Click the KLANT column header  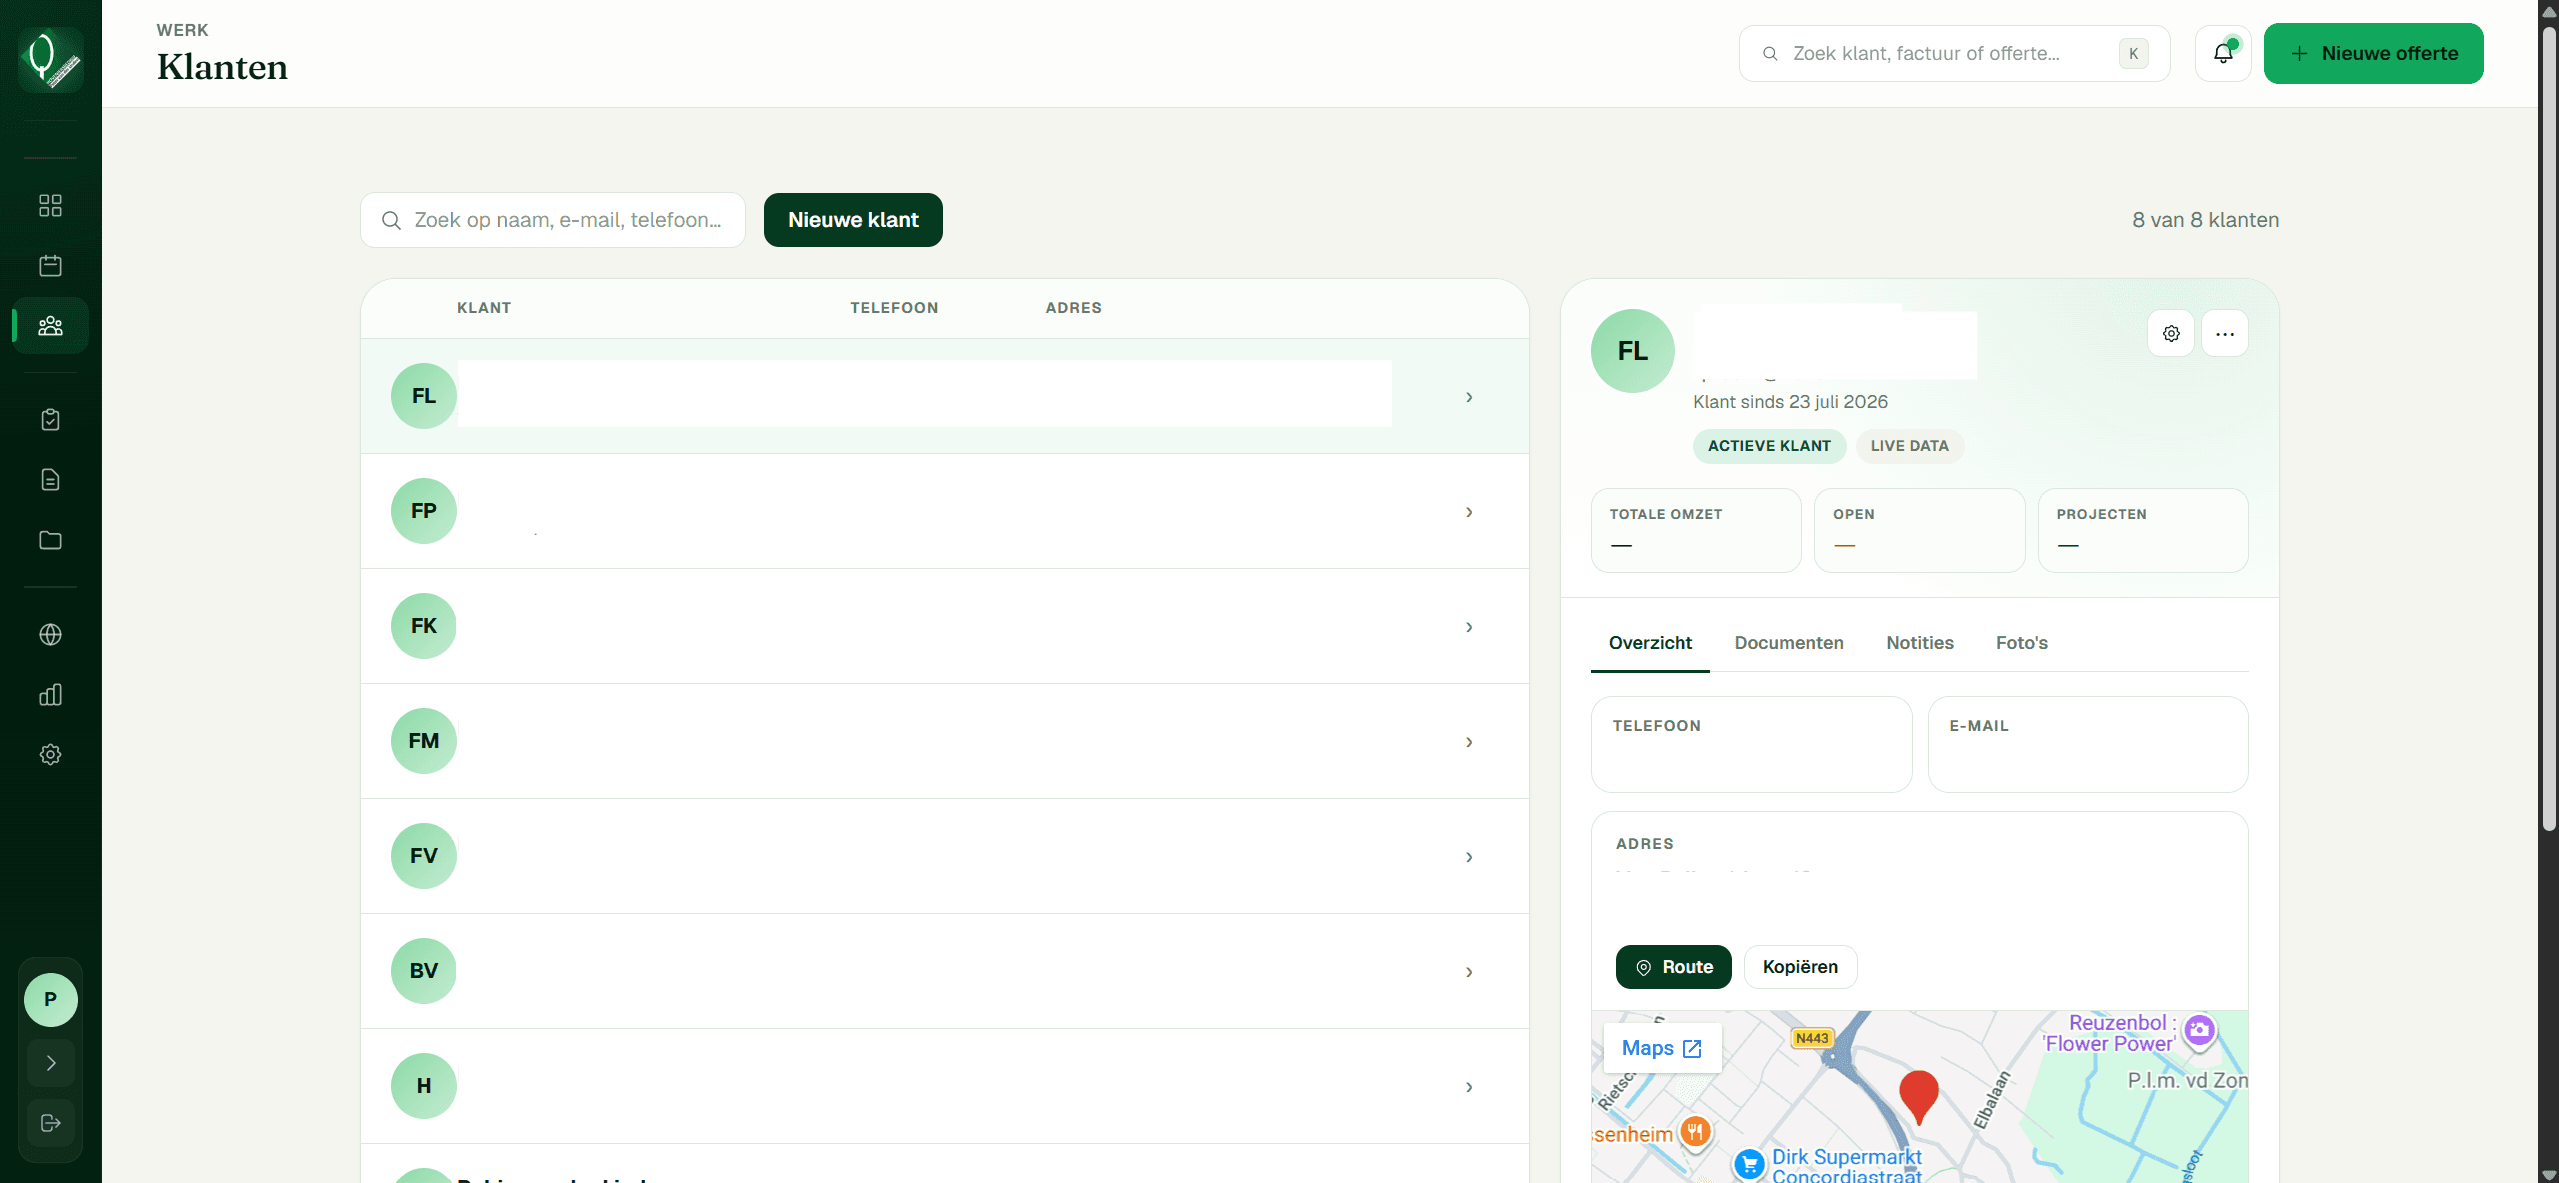(x=484, y=308)
